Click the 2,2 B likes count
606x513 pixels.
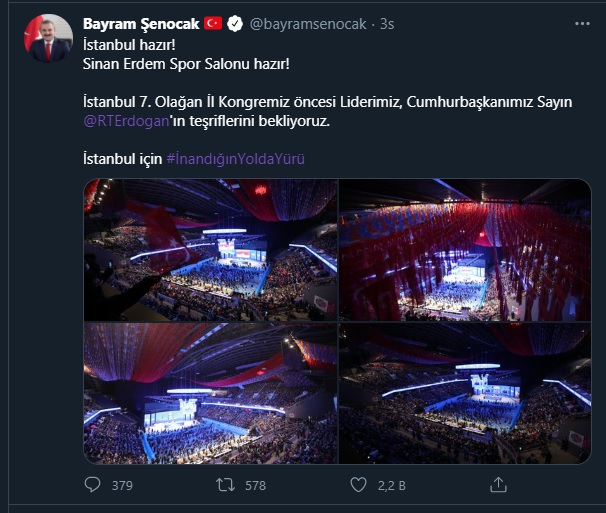pos(392,486)
